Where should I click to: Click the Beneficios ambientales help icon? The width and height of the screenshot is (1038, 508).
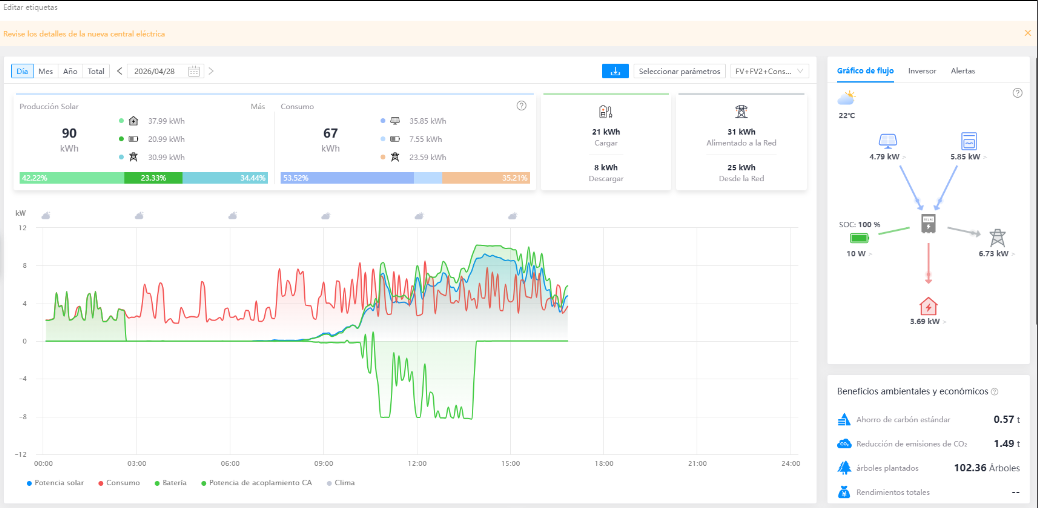(x=994, y=391)
